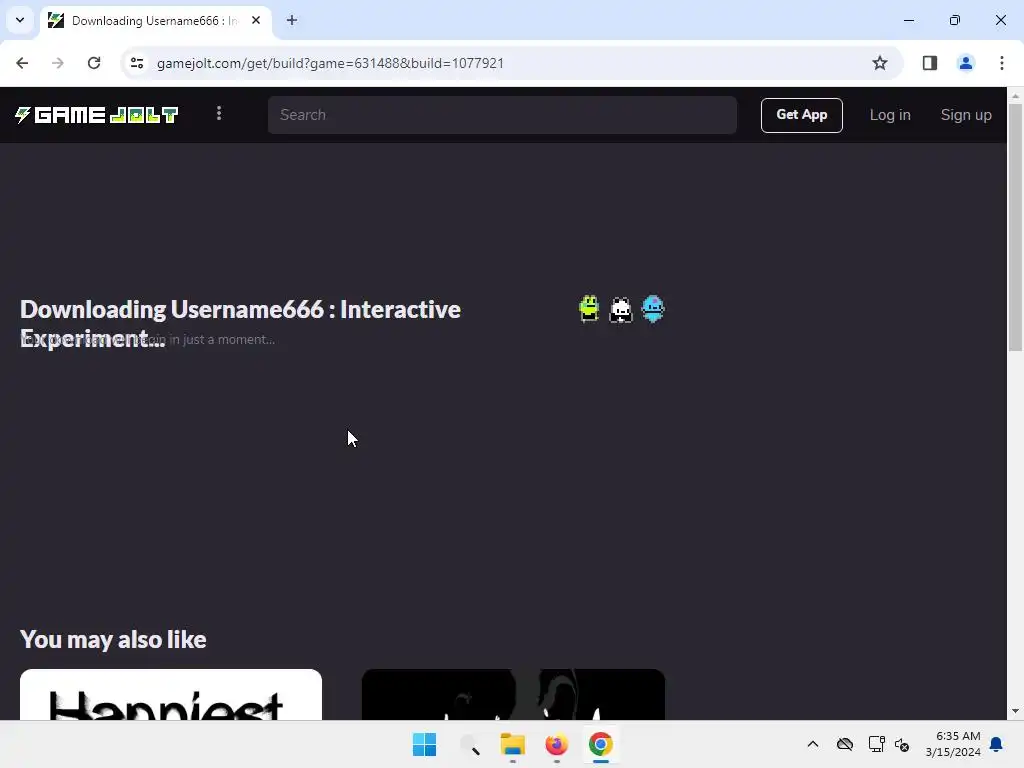This screenshot has width=1024, height=768.
Task: Go back to the previous page
Action: [x=22, y=63]
